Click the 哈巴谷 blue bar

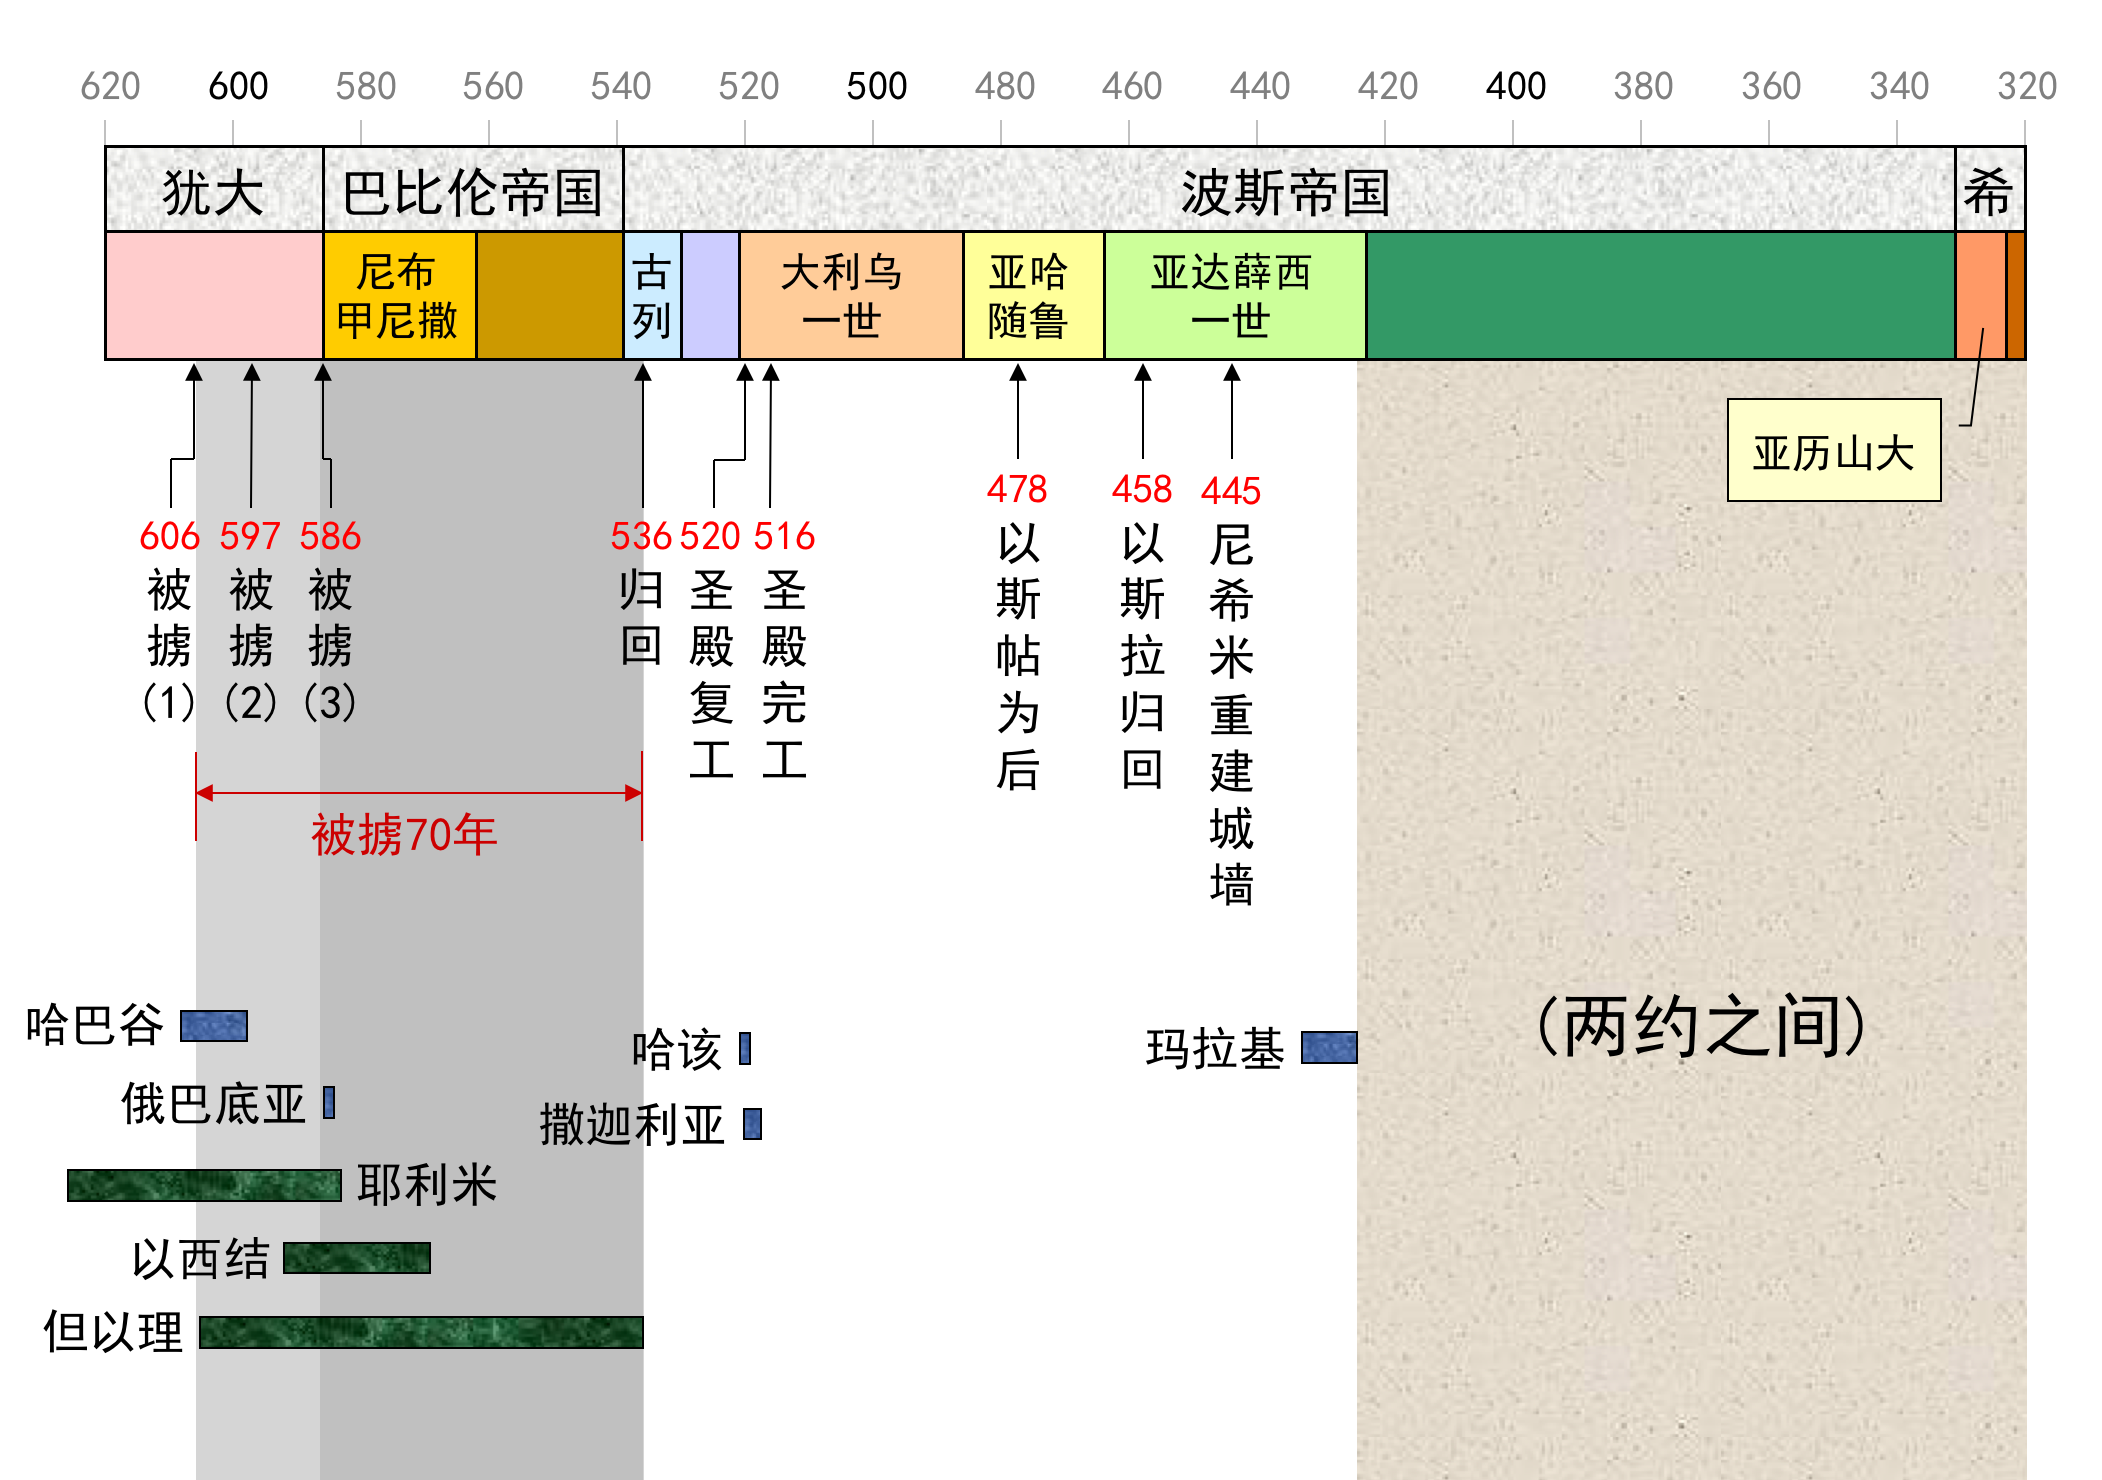coord(213,1026)
